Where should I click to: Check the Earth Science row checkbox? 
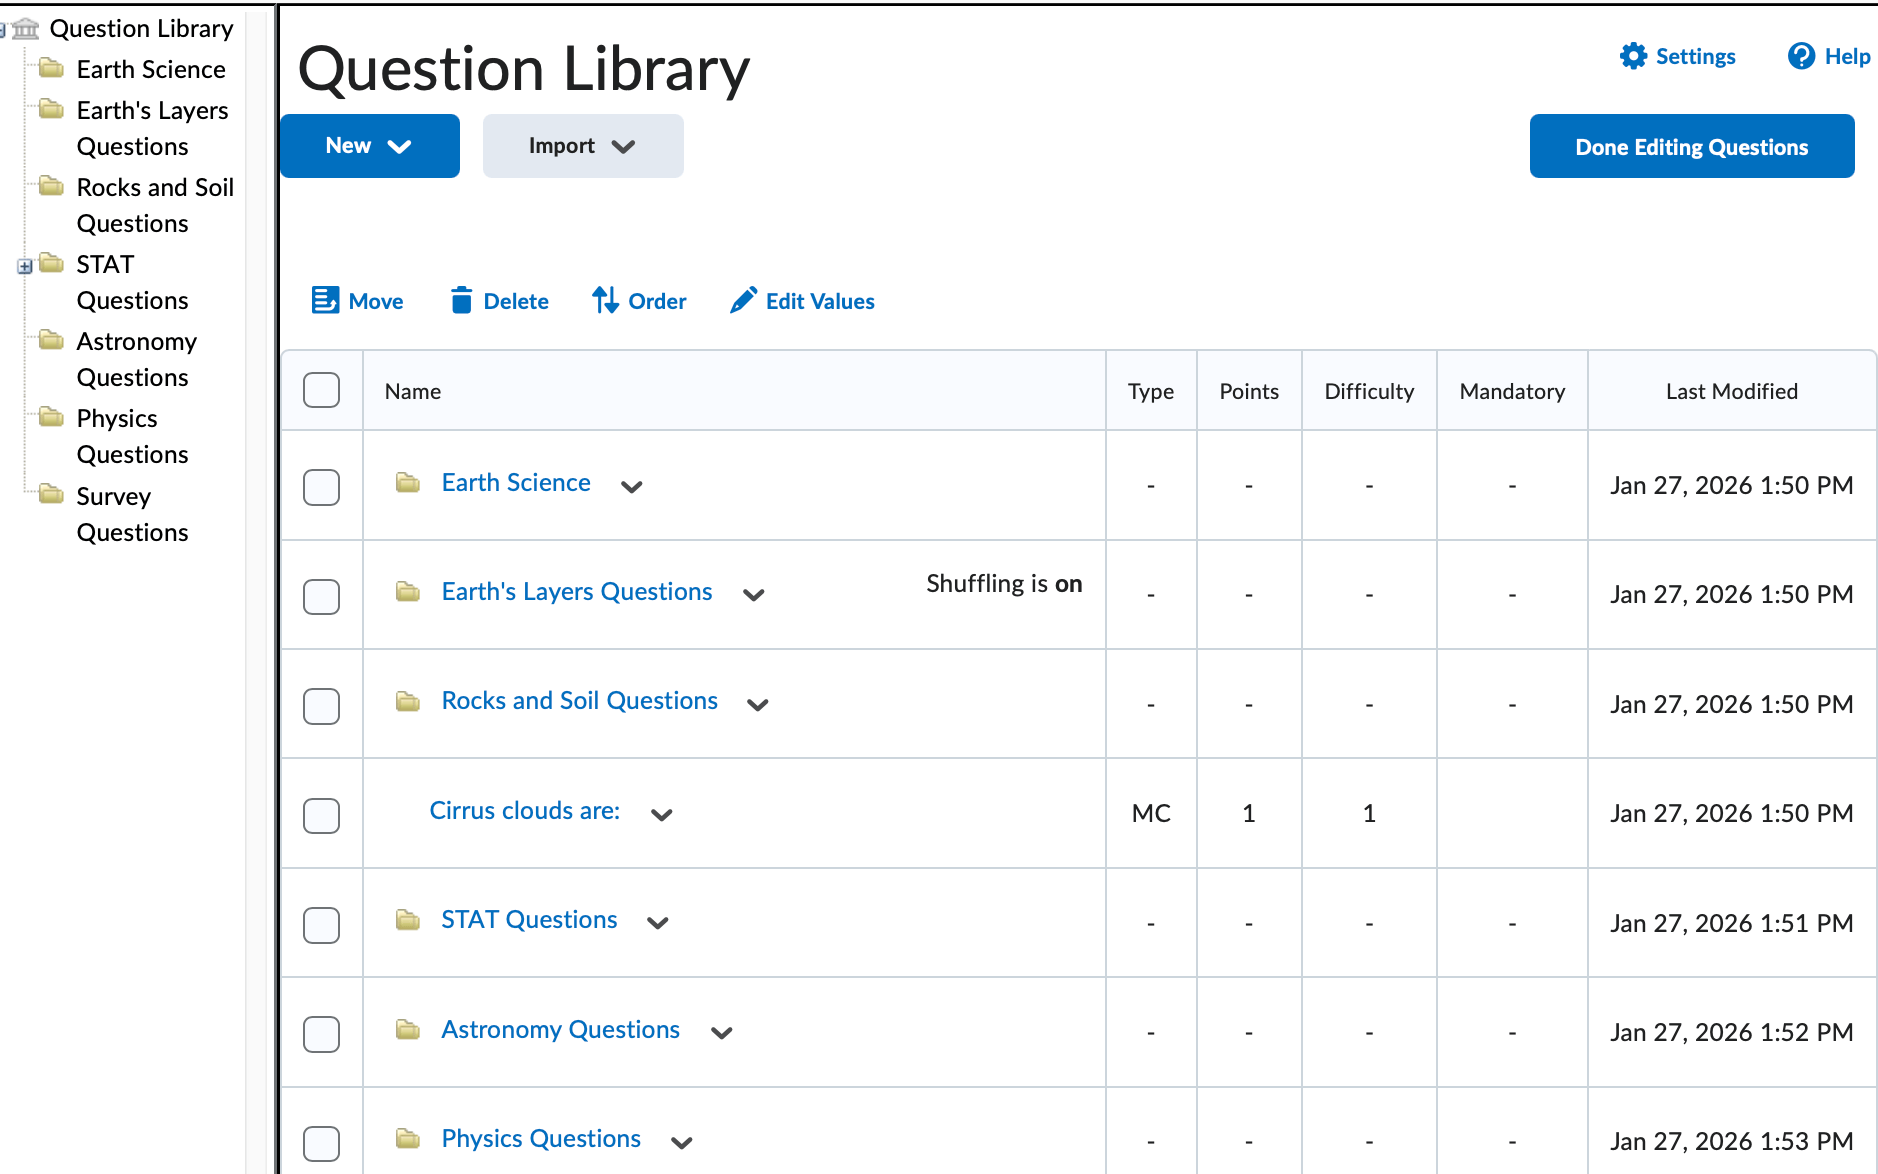coord(321,487)
